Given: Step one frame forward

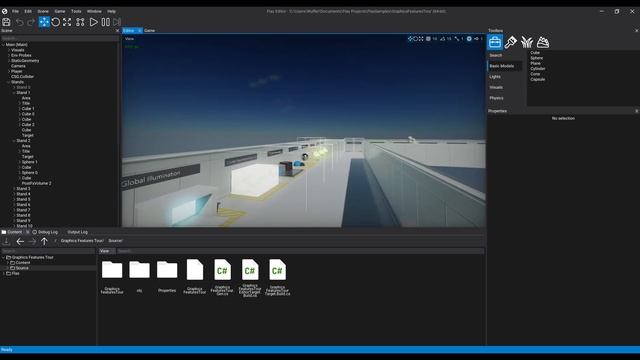Looking at the screenshot, I should click(x=117, y=22).
